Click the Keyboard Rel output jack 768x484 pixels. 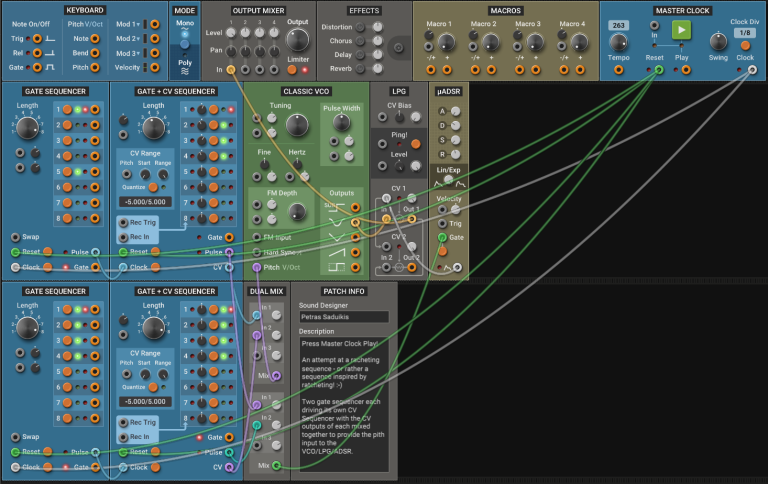(x=37, y=53)
